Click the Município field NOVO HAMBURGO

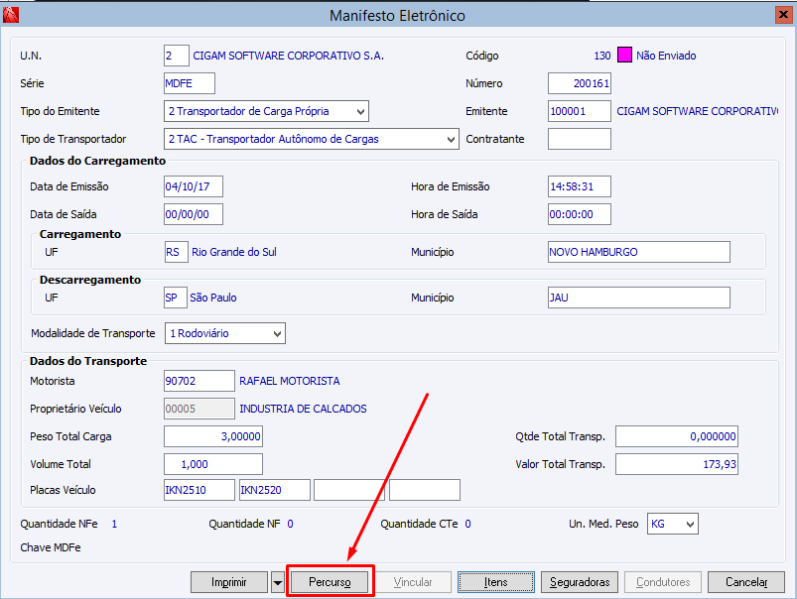(x=639, y=252)
